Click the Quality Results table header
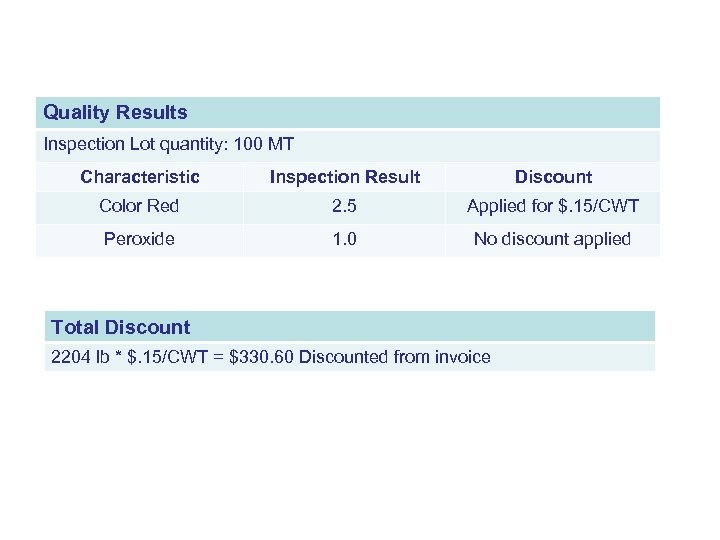Image resolution: width=720 pixels, height=540 pixels. pyautogui.click(x=115, y=112)
